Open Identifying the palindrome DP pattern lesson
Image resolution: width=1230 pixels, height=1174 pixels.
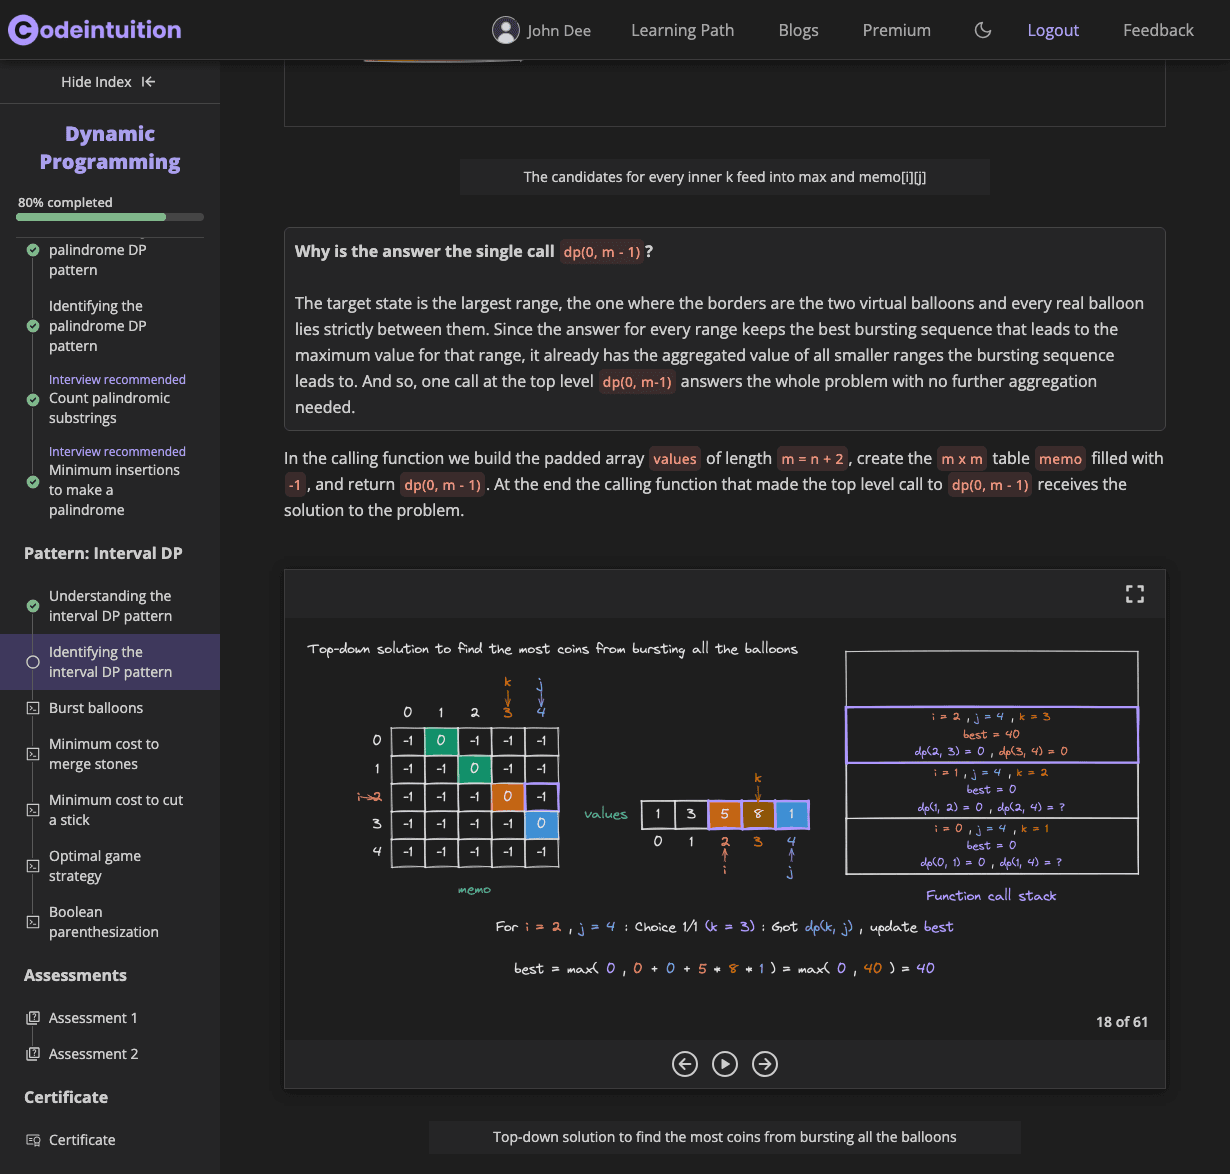pyautogui.click(x=98, y=326)
